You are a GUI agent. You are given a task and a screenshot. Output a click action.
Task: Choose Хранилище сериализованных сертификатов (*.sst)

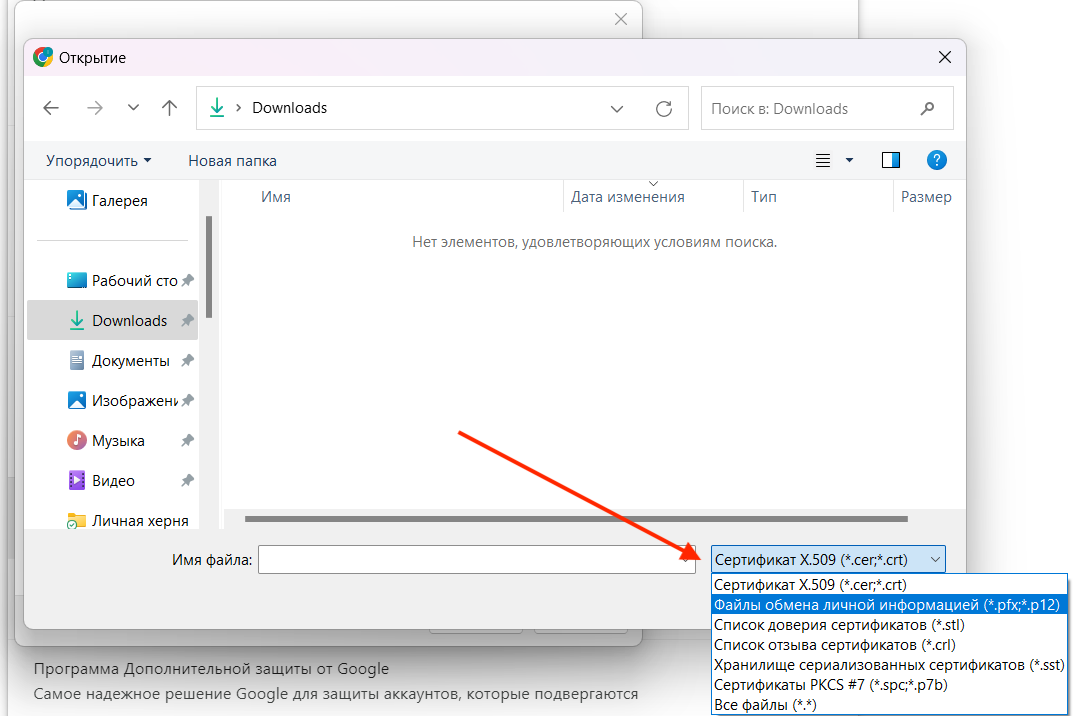[x=889, y=665]
